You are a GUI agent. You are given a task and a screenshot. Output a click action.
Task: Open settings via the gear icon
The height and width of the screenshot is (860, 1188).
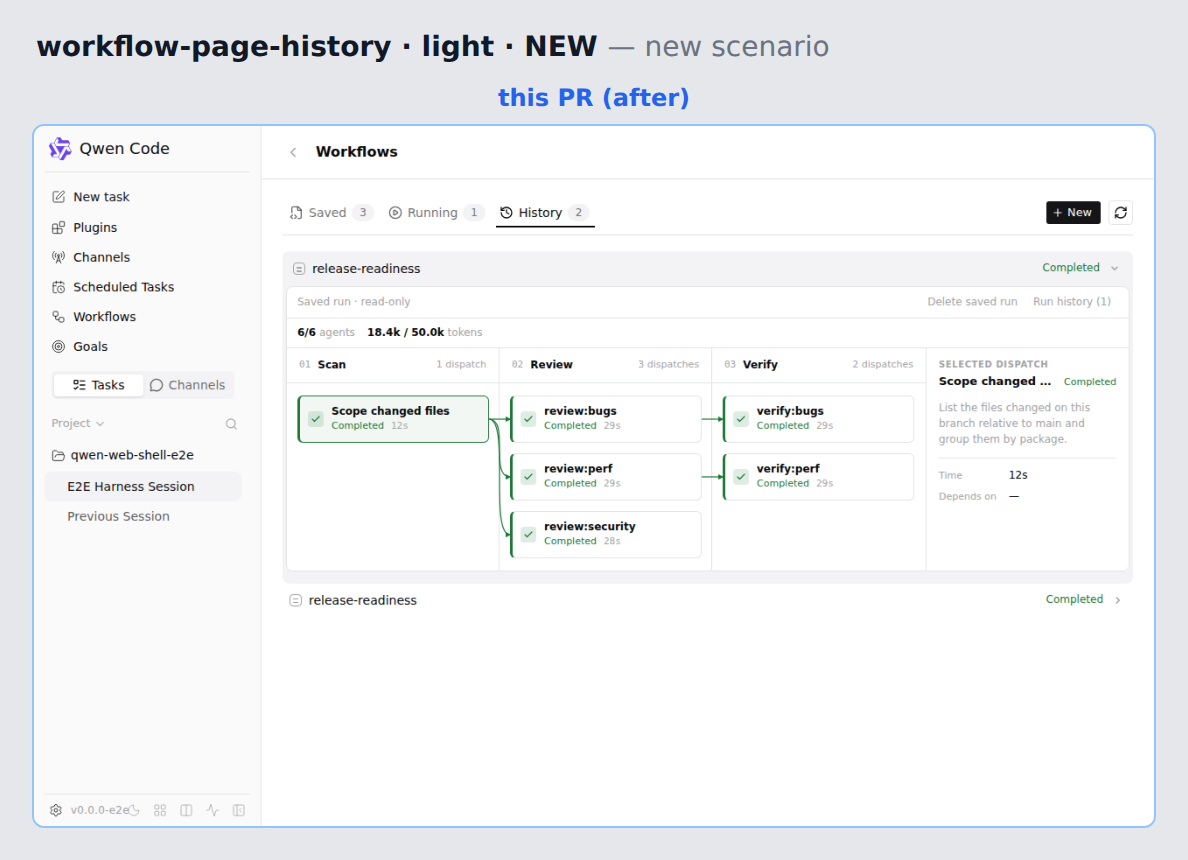(56, 811)
